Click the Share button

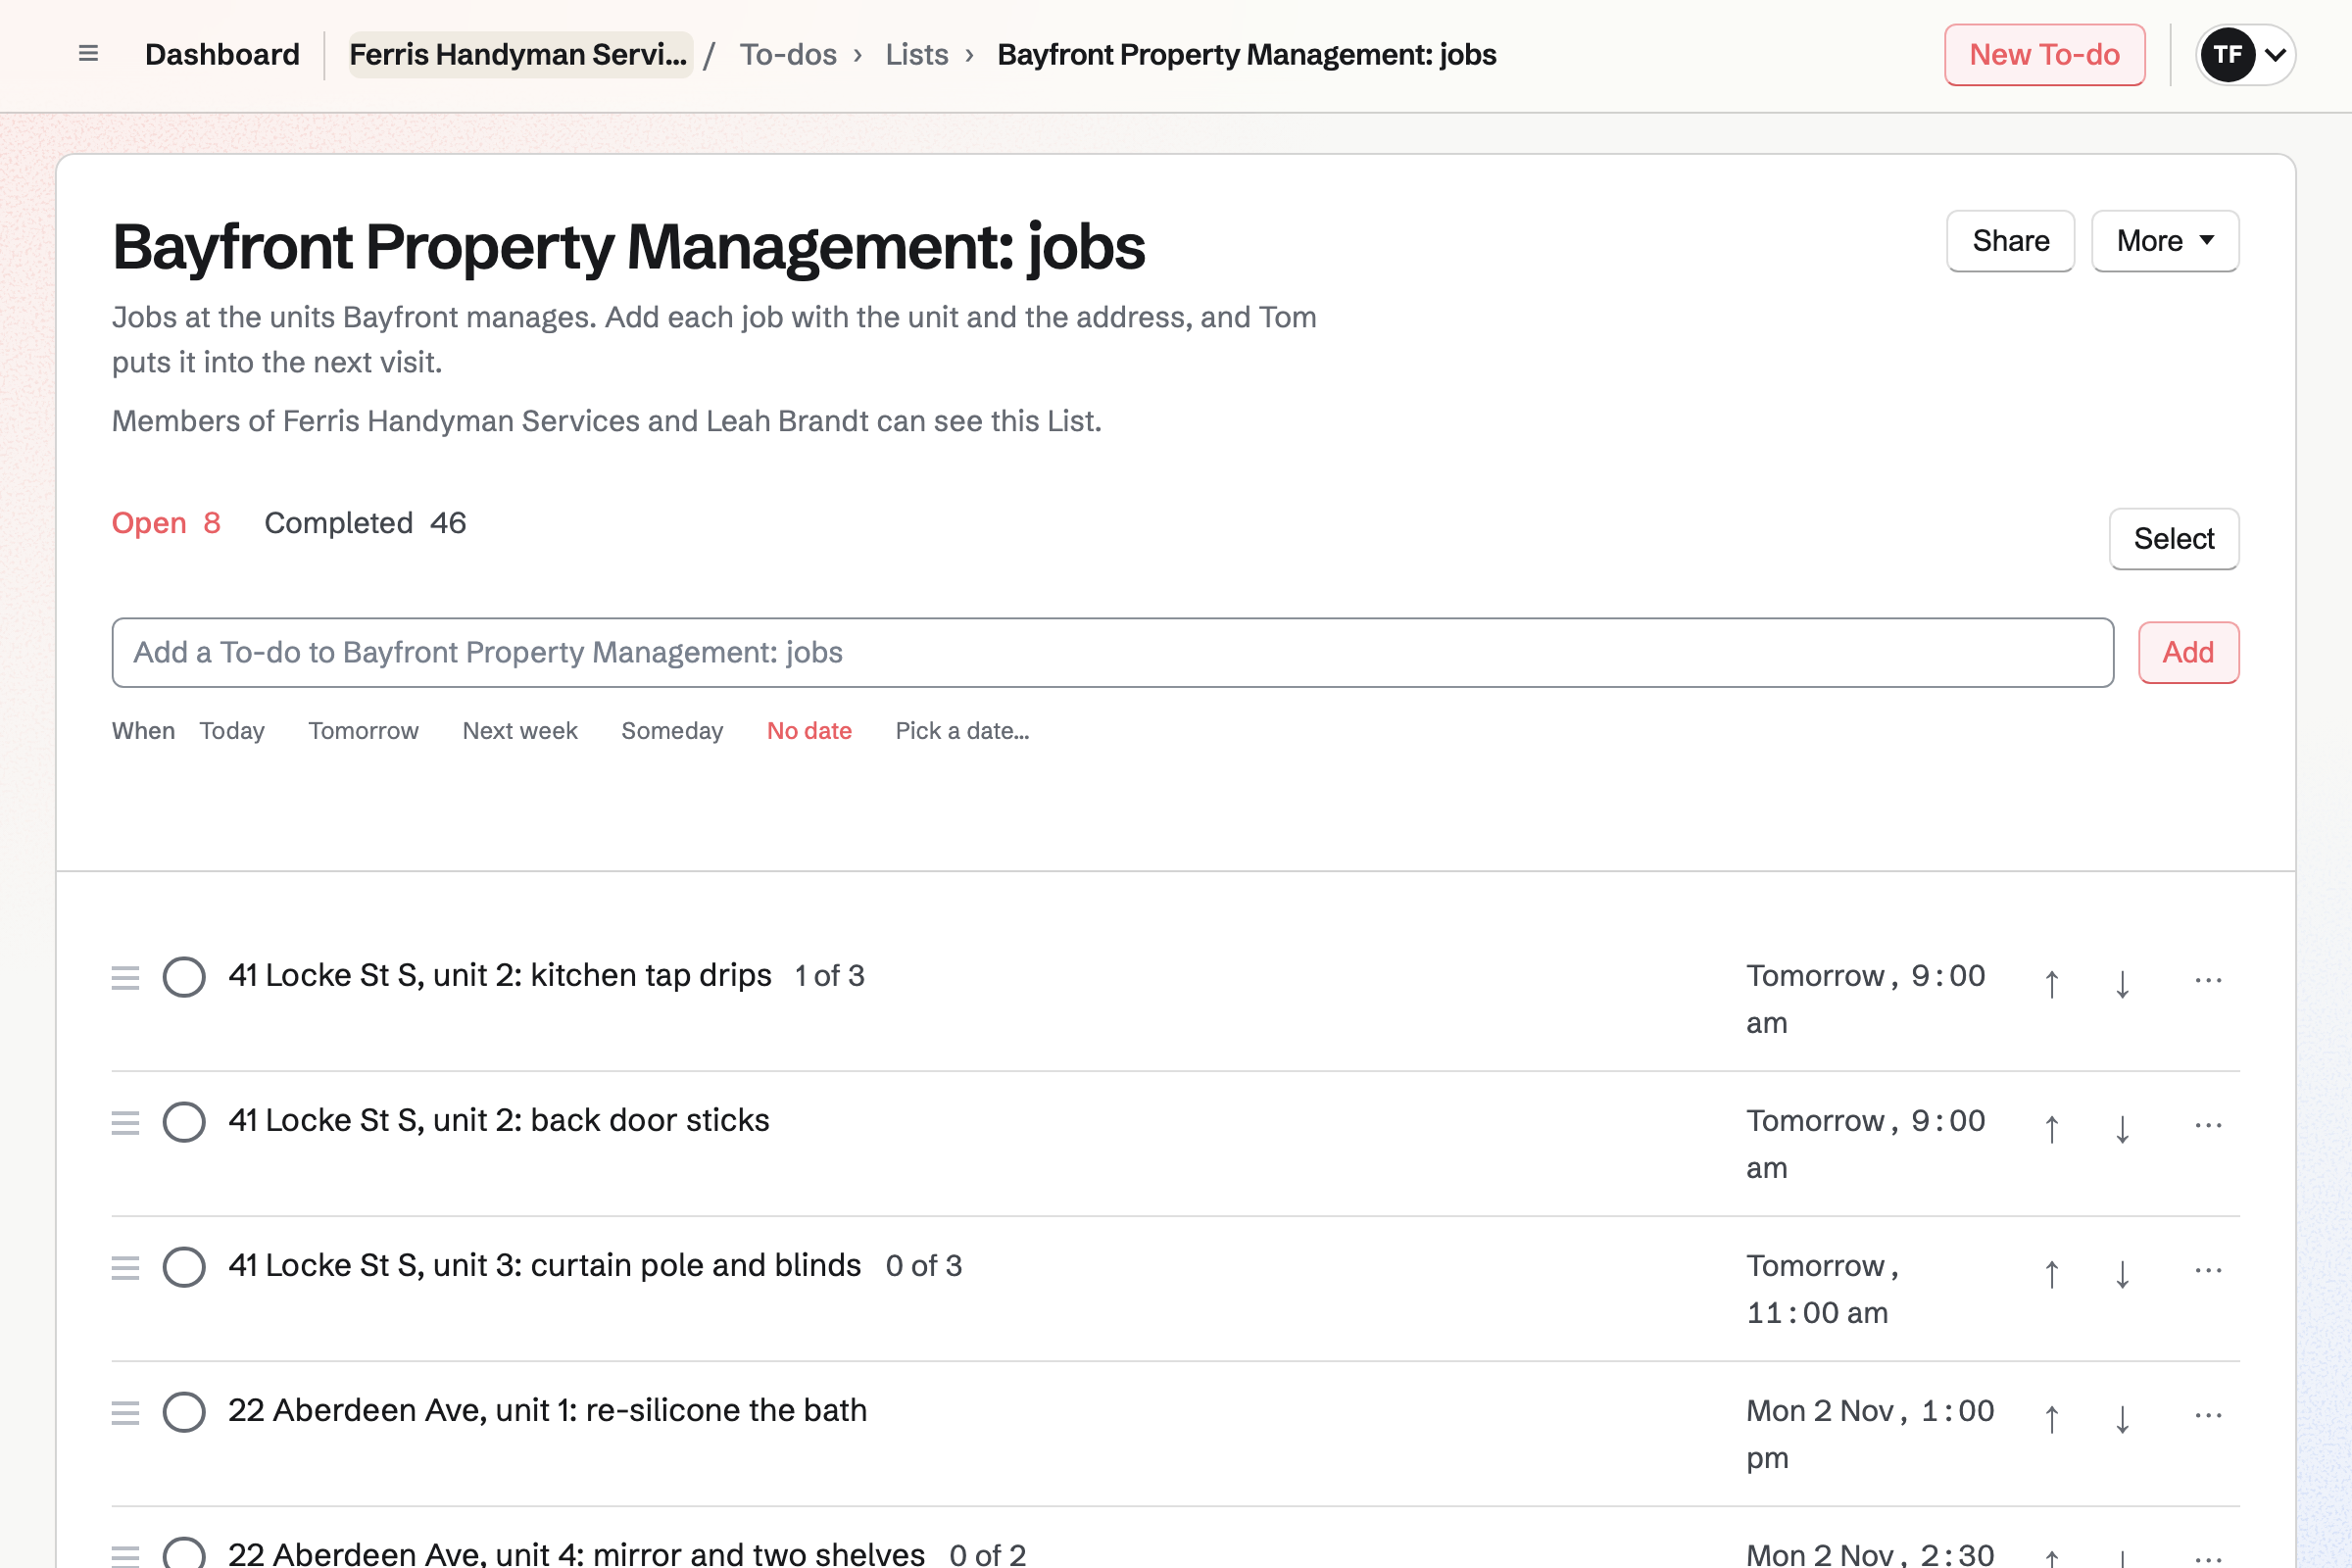pyautogui.click(x=2010, y=241)
